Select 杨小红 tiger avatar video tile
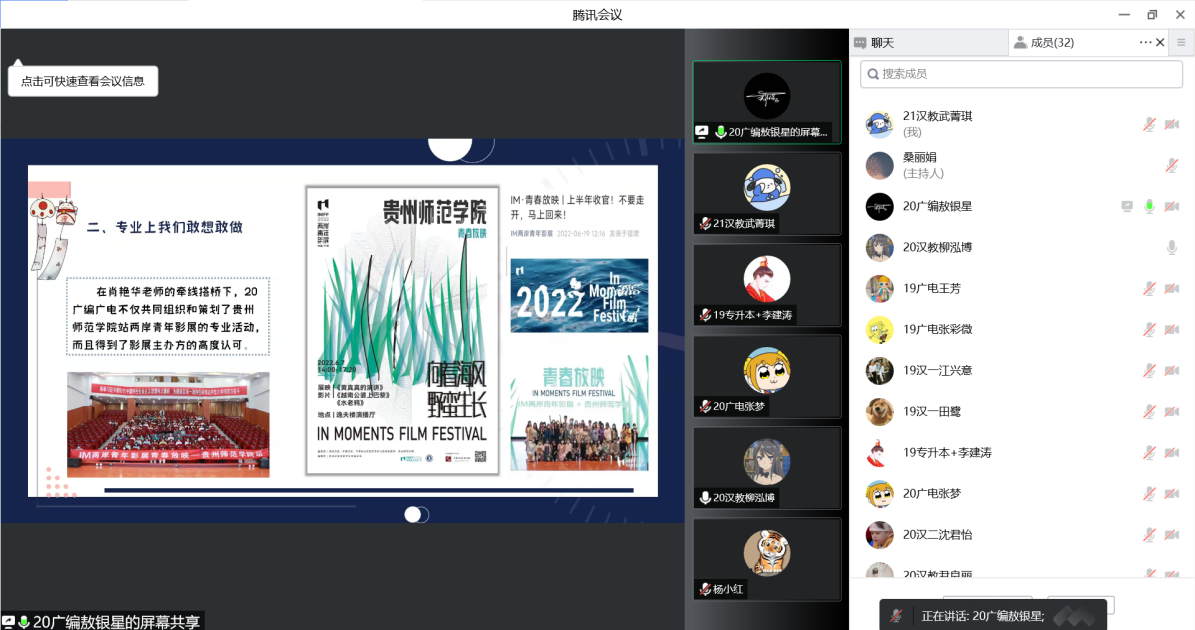This screenshot has width=1195, height=630. pyautogui.click(x=767, y=559)
